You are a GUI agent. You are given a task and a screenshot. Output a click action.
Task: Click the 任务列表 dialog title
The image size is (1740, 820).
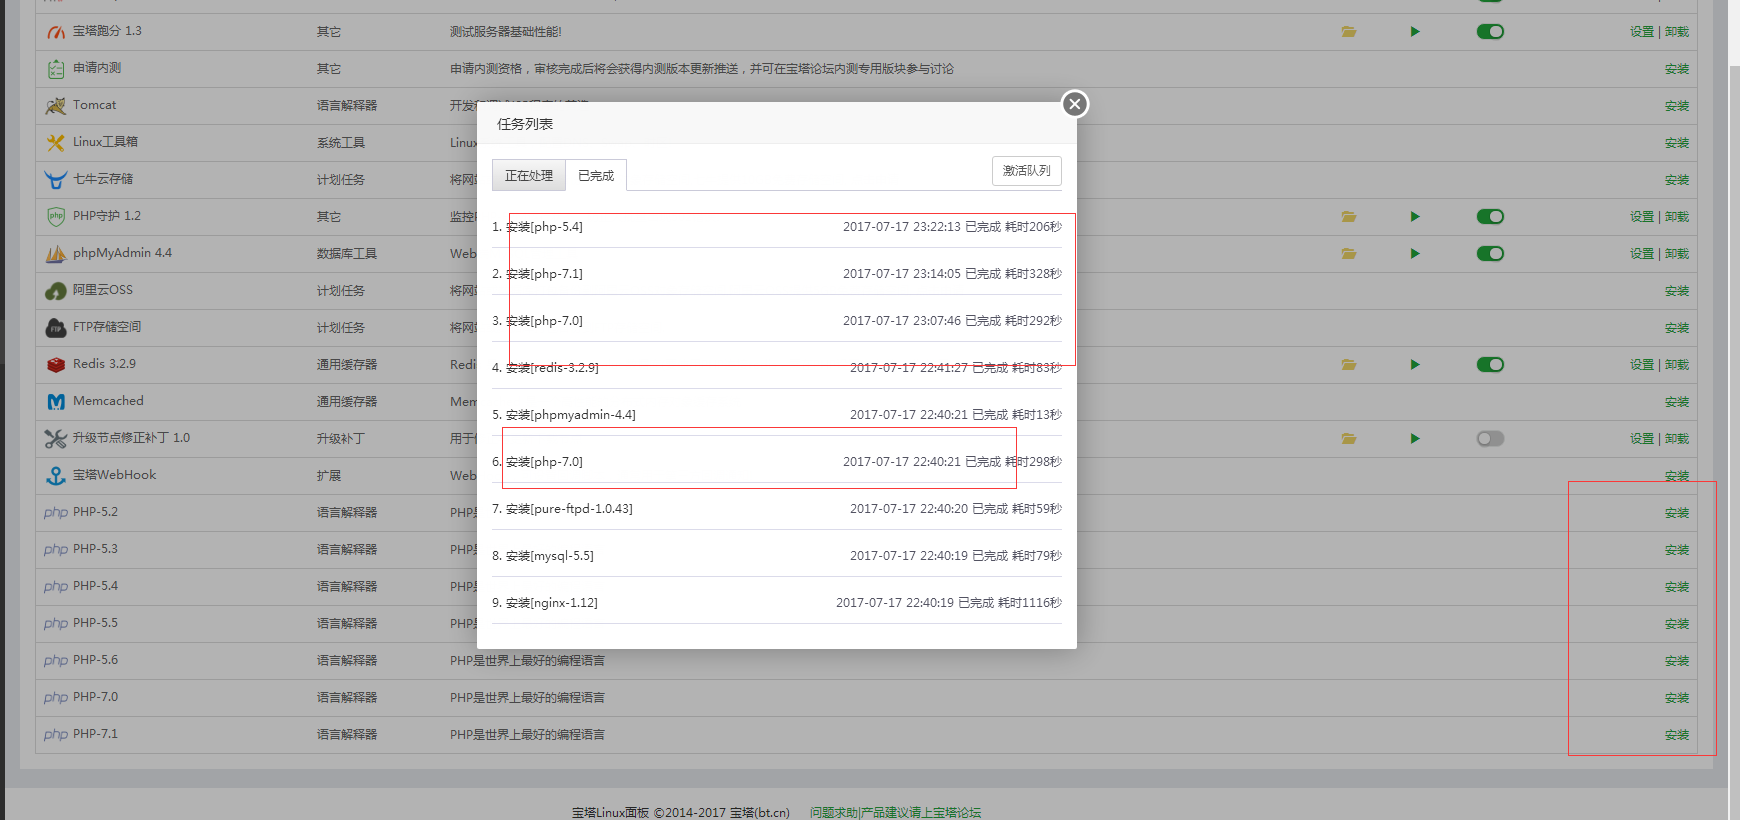525,124
